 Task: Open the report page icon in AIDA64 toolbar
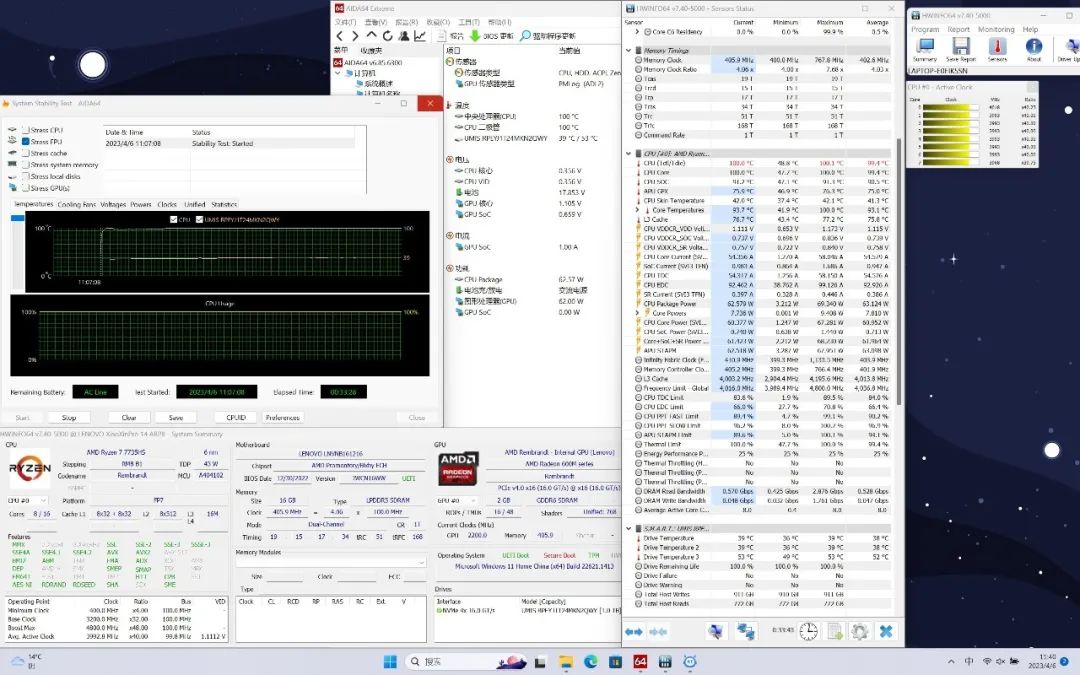(x=442, y=36)
